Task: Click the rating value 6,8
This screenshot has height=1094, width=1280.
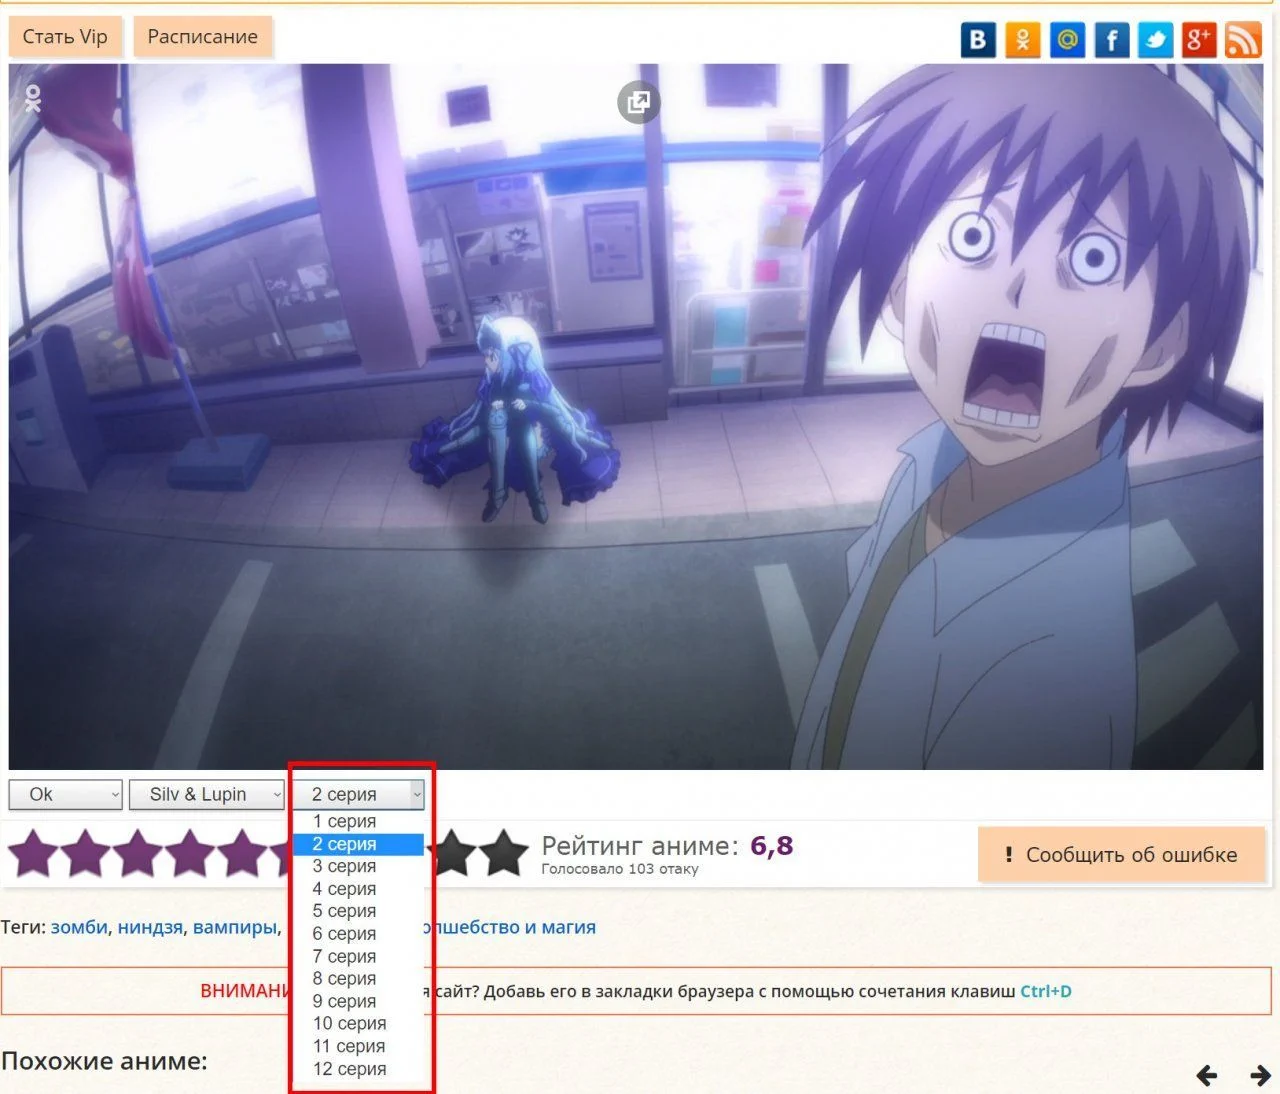Action: pos(772,846)
